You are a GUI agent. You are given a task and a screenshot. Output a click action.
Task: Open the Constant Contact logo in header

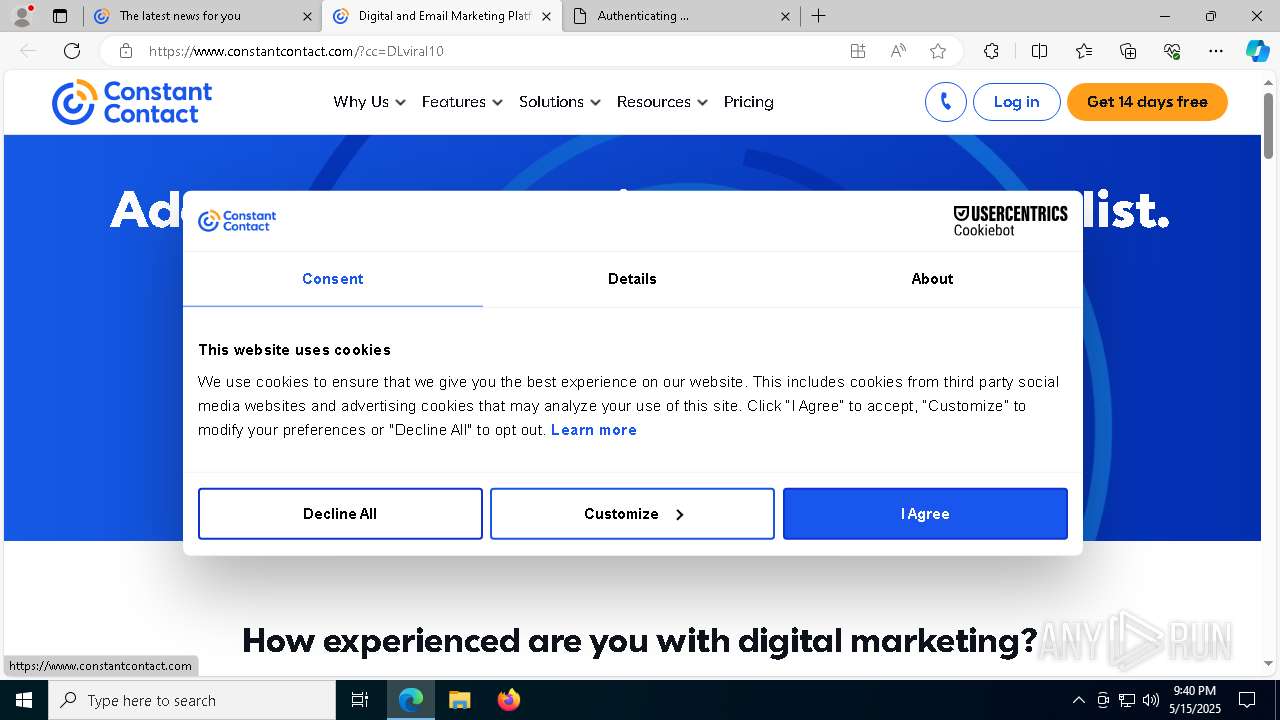132,102
